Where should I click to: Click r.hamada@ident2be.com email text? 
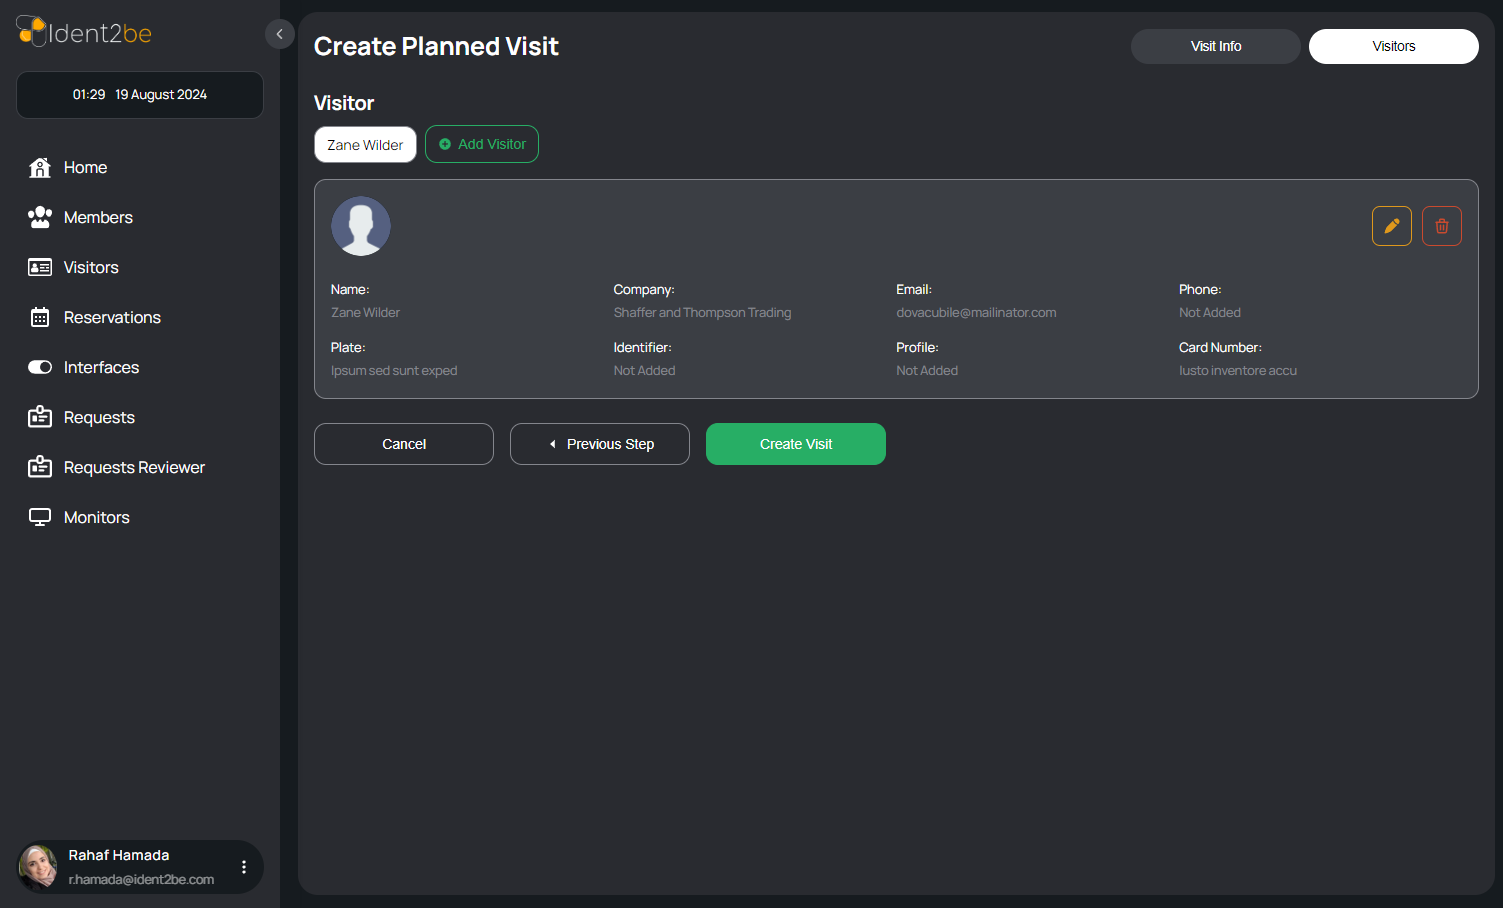pos(141,880)
